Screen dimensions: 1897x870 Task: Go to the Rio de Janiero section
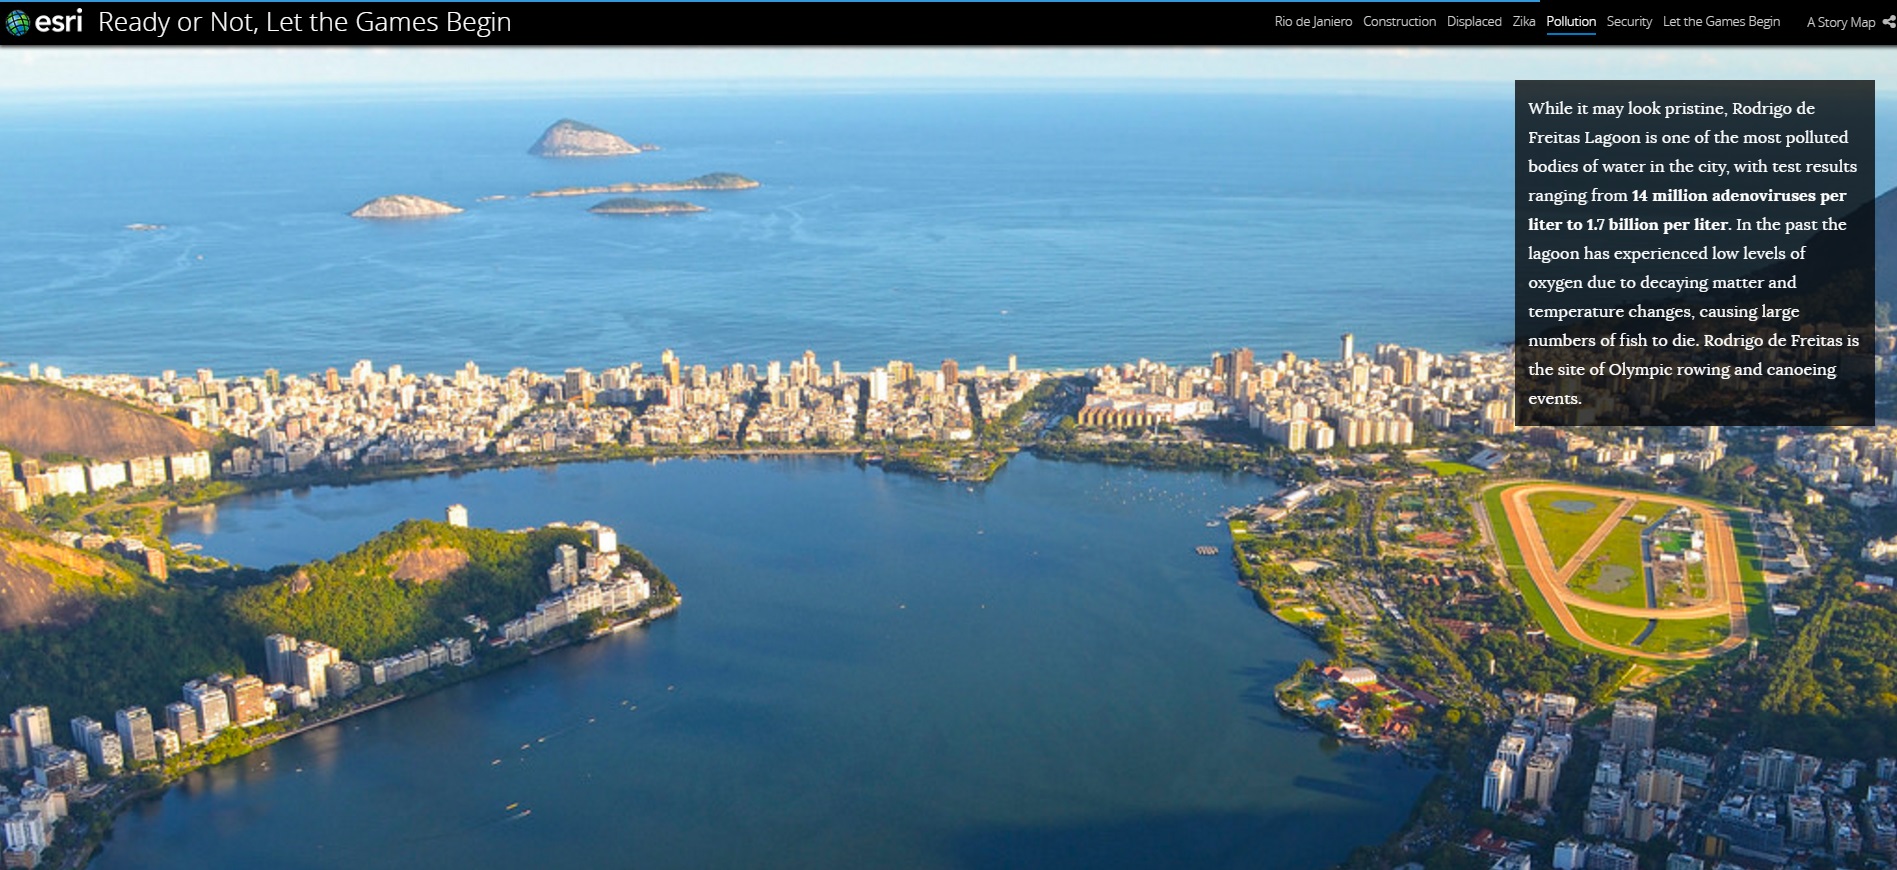tap(1312, 22)
